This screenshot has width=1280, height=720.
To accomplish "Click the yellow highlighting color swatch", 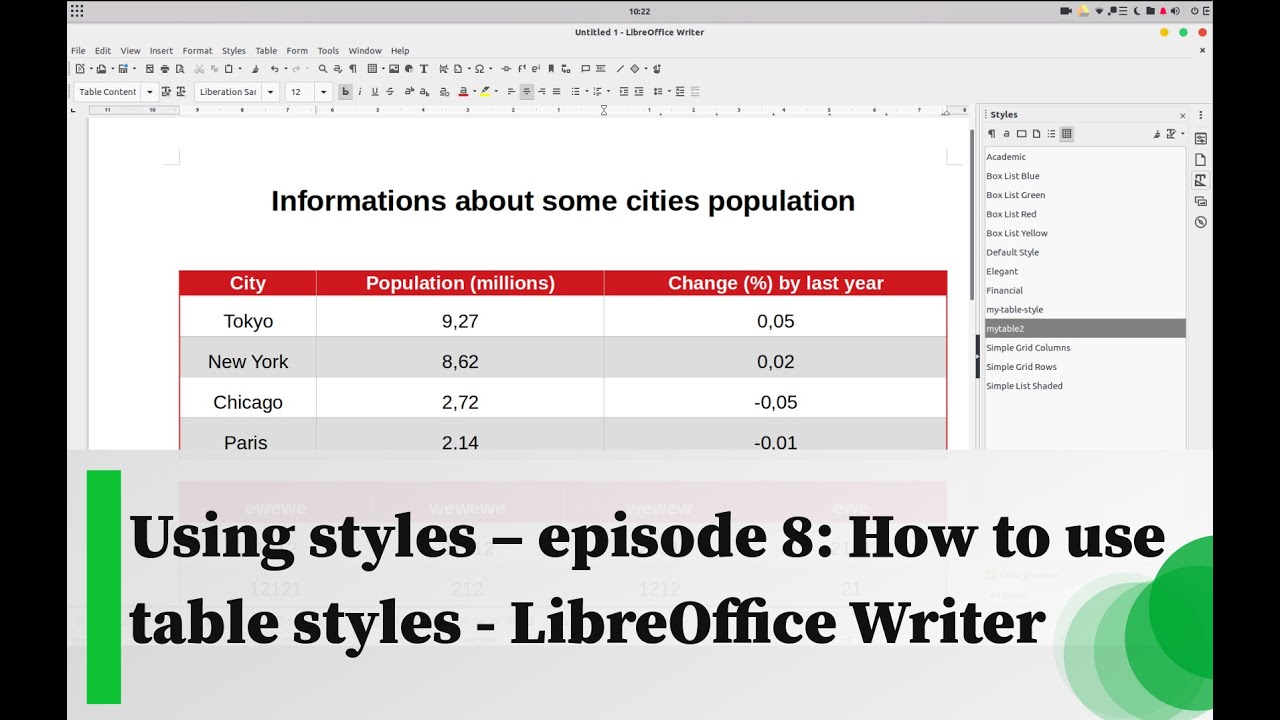I will [485, 92].
